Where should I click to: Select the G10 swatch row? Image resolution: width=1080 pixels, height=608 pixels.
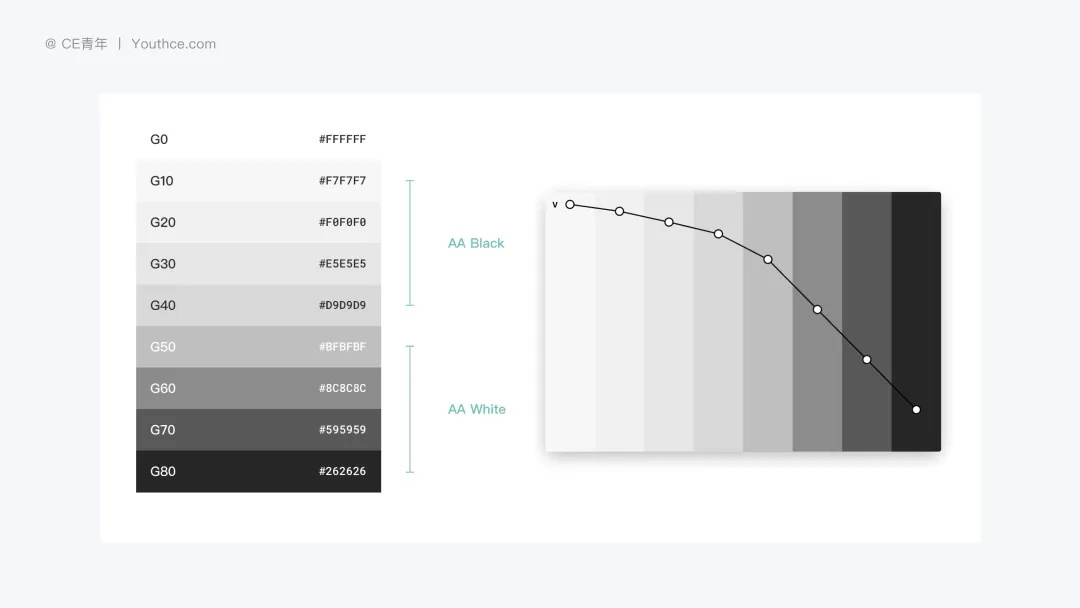tap(258, 180)
